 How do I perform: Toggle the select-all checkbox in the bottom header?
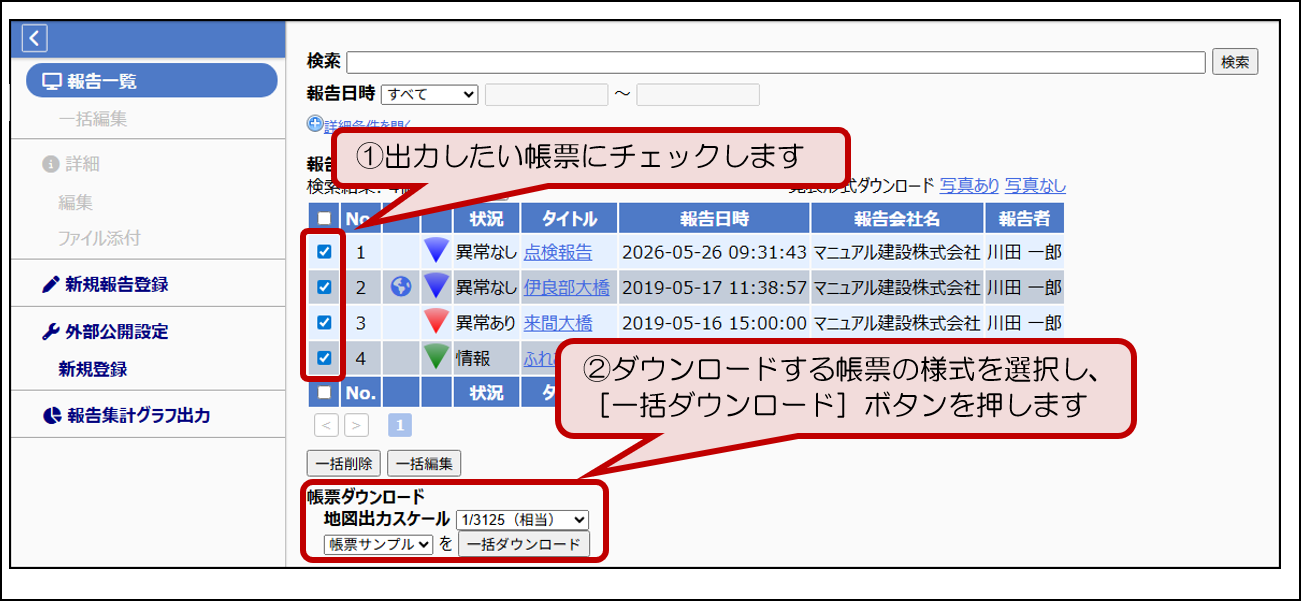[x=324, y=392]
